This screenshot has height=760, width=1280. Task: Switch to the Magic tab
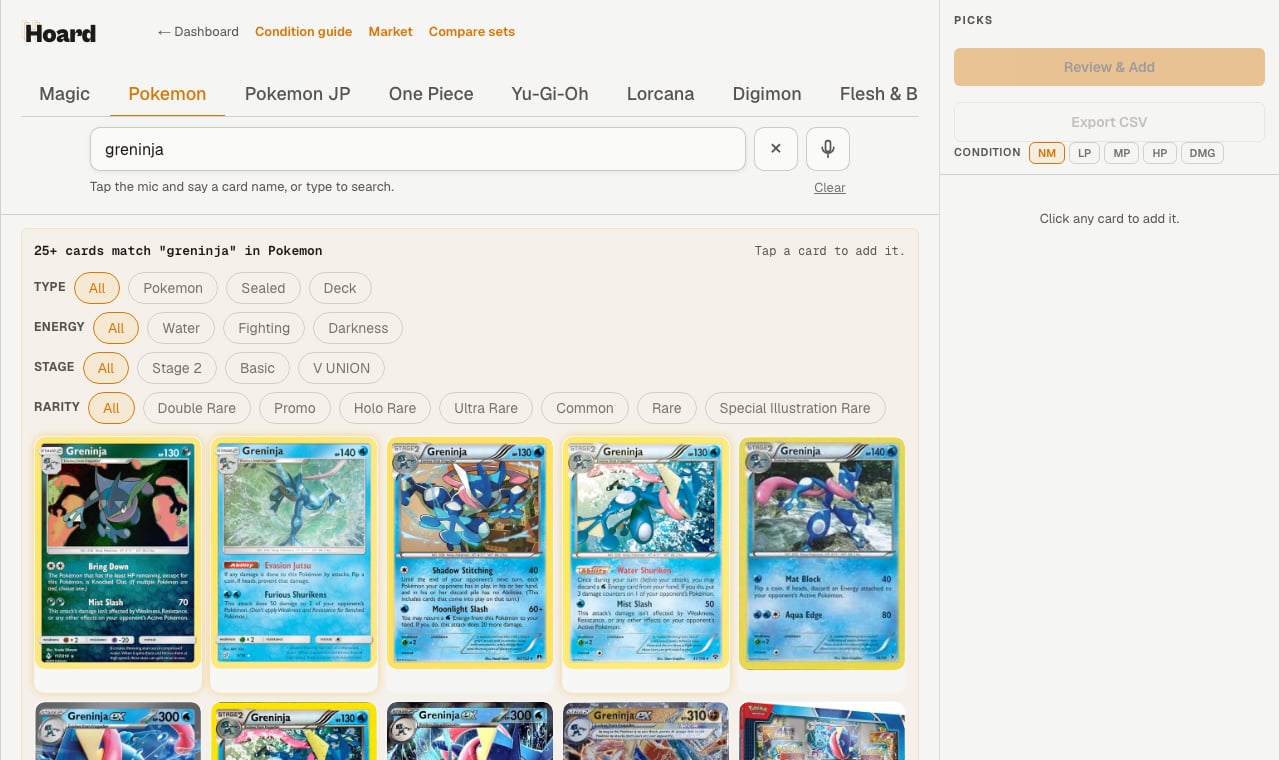(64, 94)
